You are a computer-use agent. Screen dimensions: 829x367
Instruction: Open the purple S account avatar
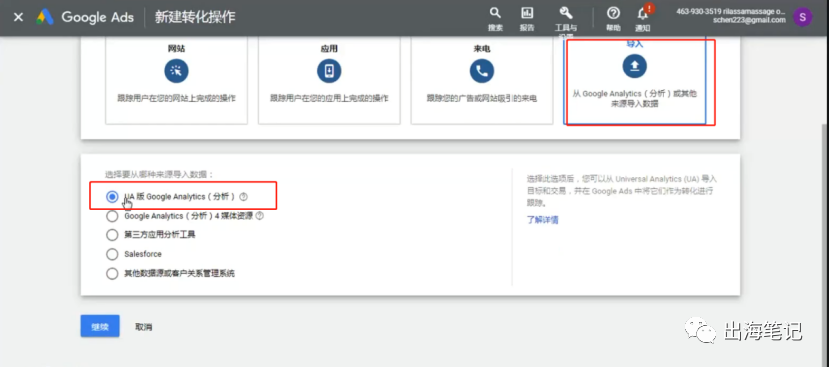(x=803, y=17)
